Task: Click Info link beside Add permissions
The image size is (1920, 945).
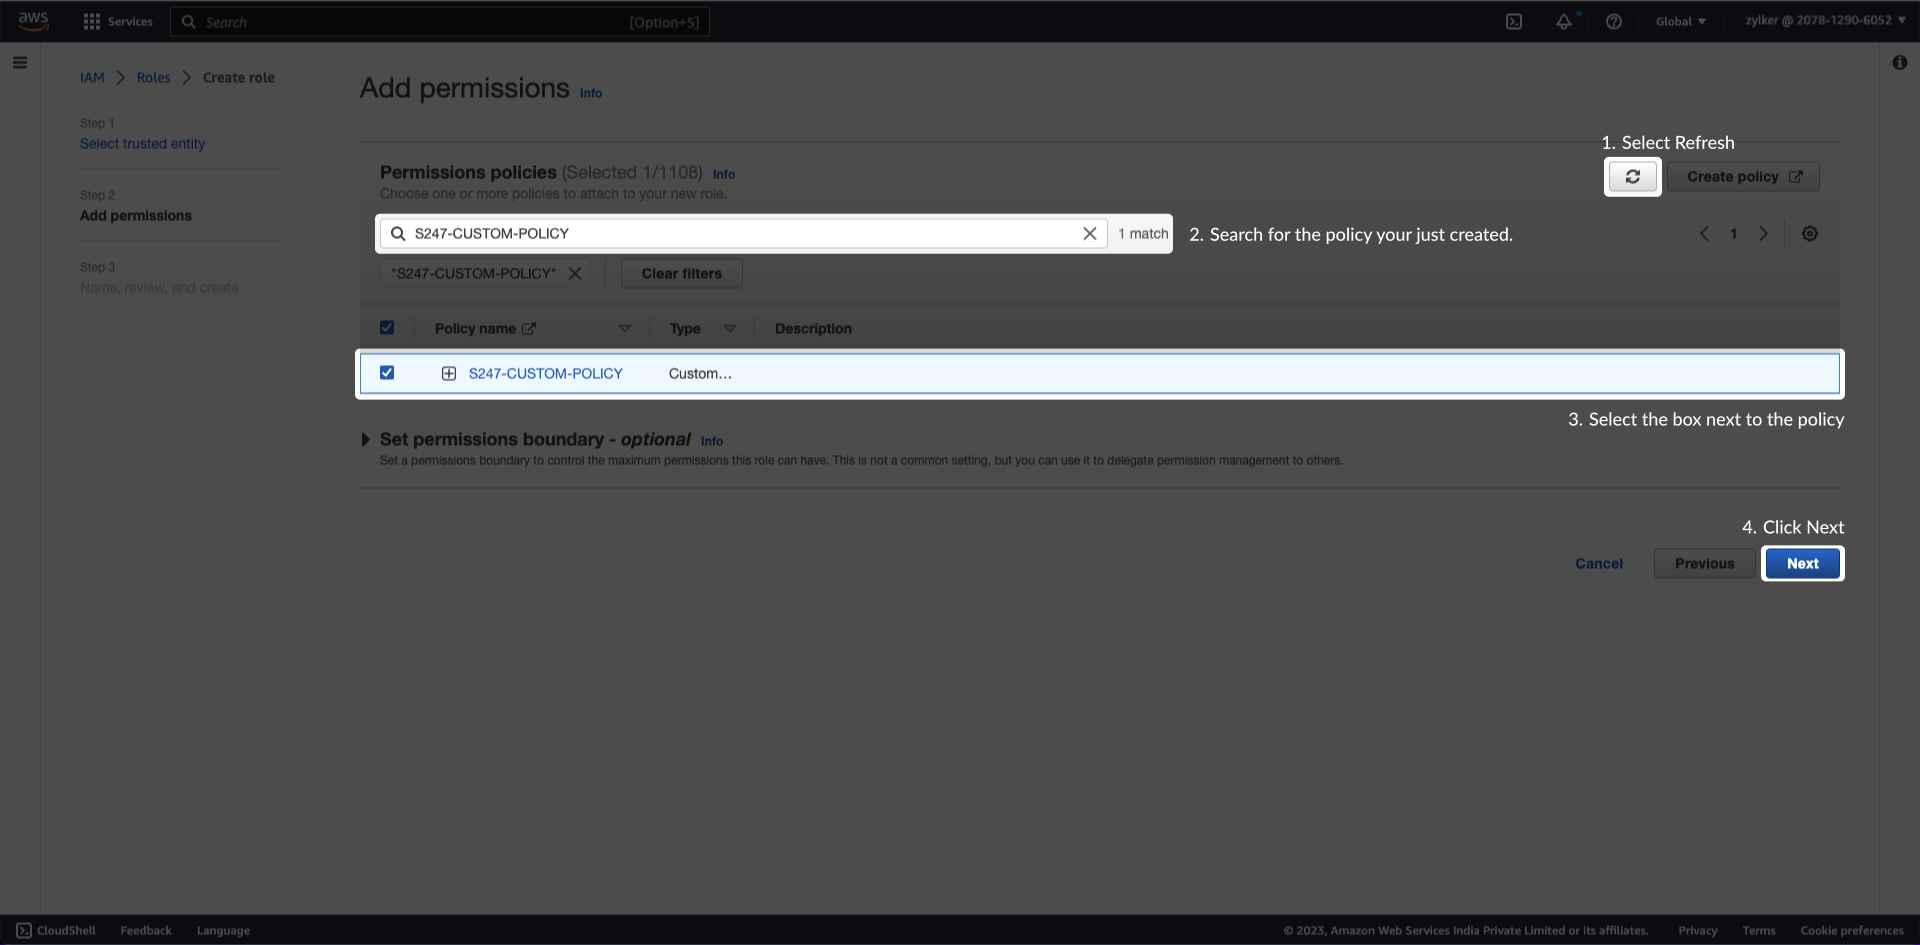Action: 591,93
